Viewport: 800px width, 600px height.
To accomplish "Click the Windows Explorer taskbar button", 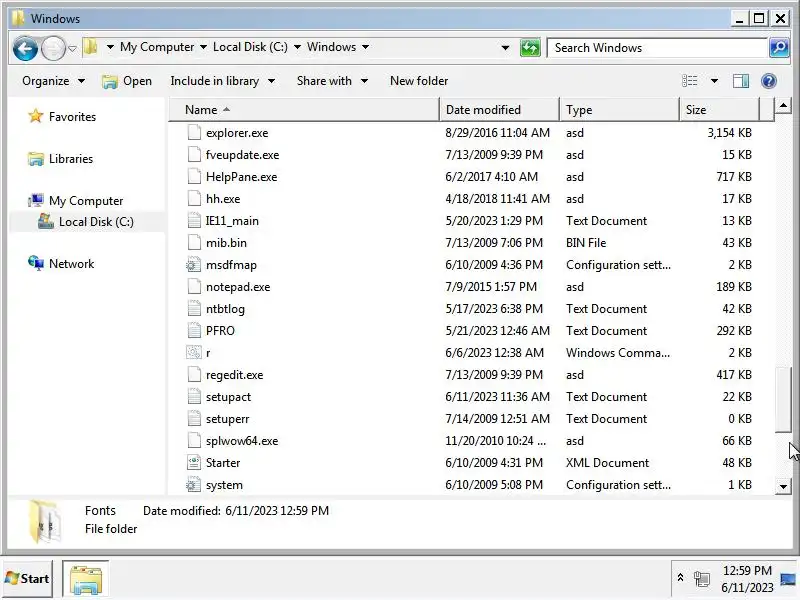I will click(x=86, y=579).
